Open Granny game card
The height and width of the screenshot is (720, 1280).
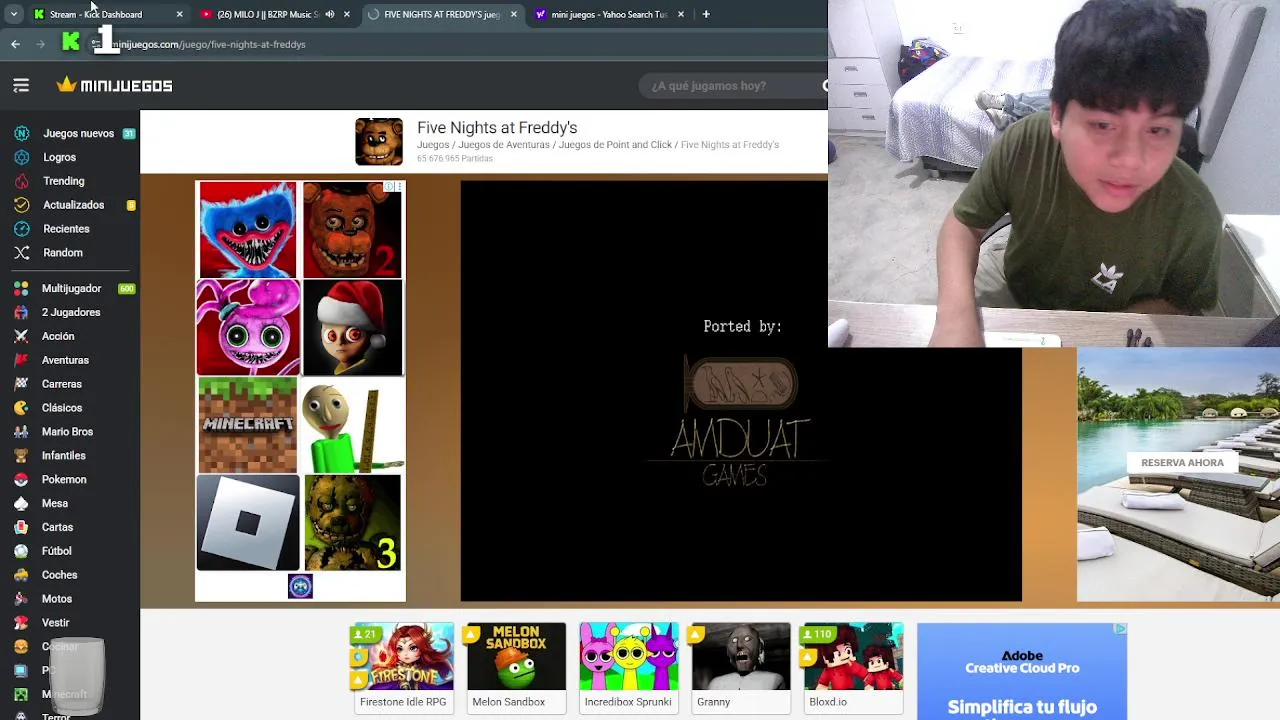pyautogui.click(x=740, y=667)
